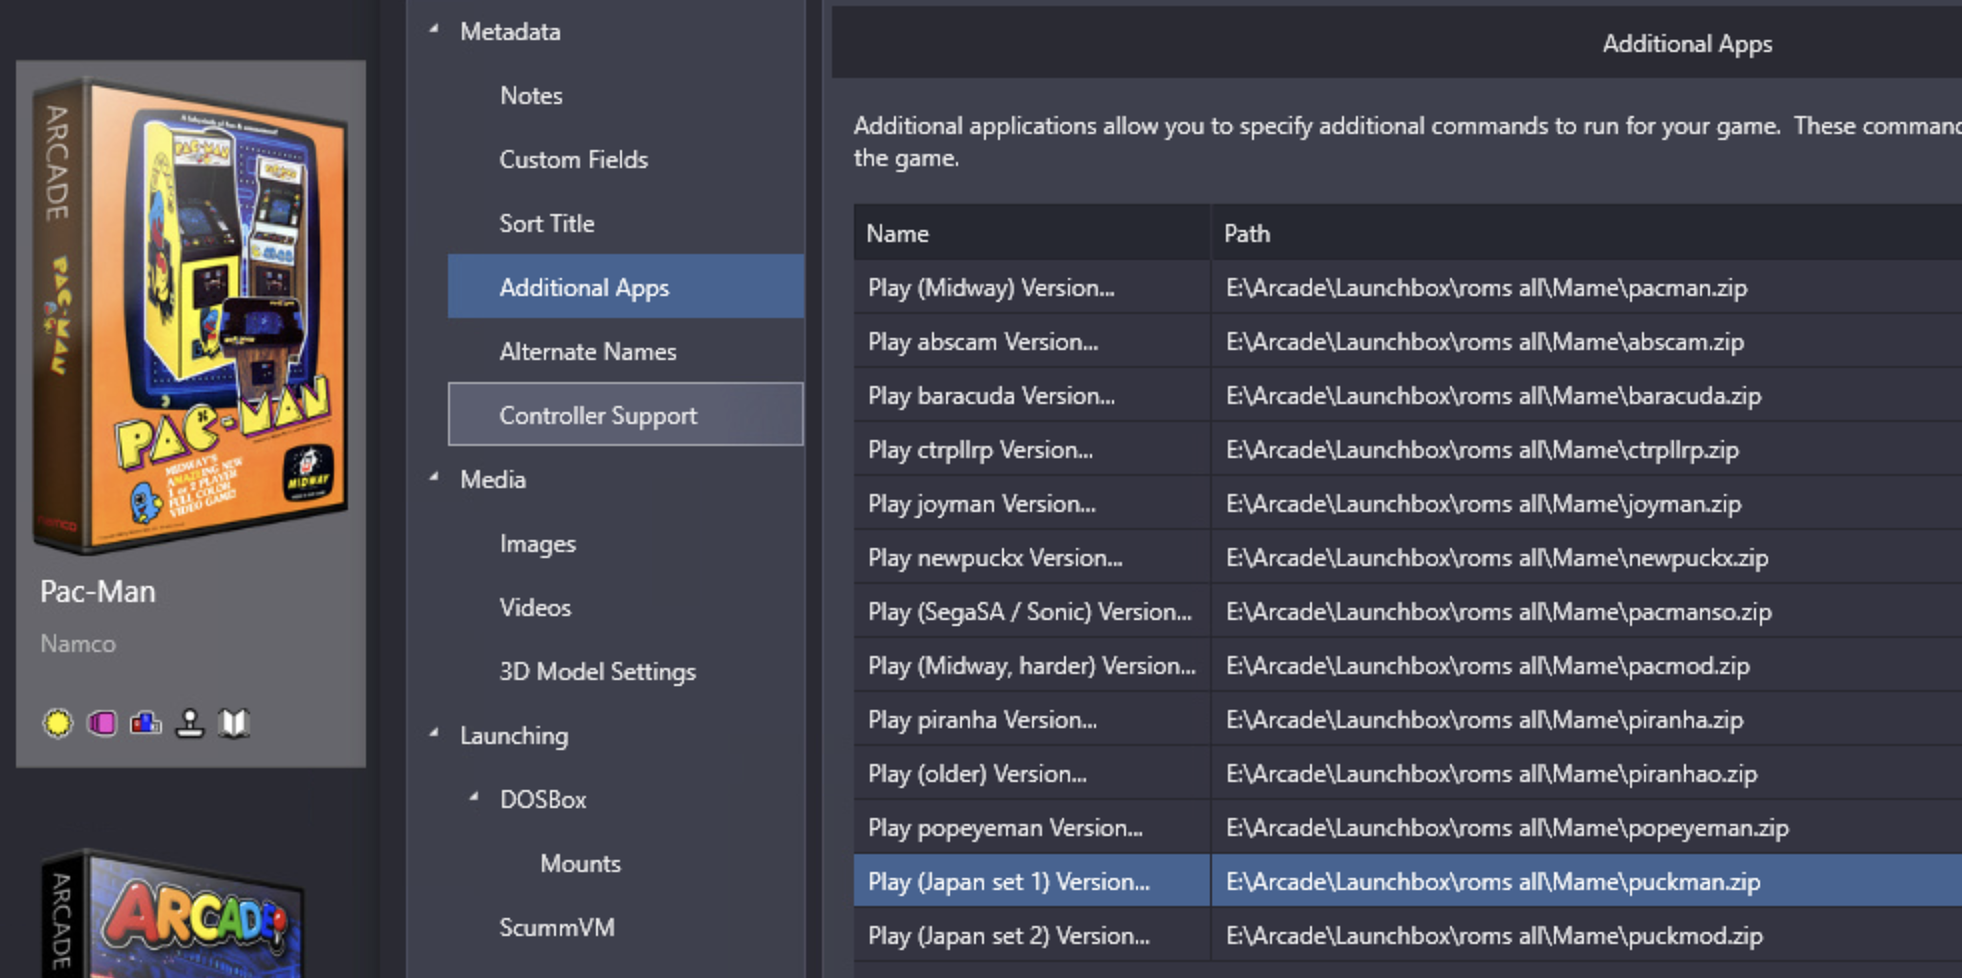This screenshot has width=1962, height=978.
Task: Sort by the Path column header
Action: [x=1587, y=233]
